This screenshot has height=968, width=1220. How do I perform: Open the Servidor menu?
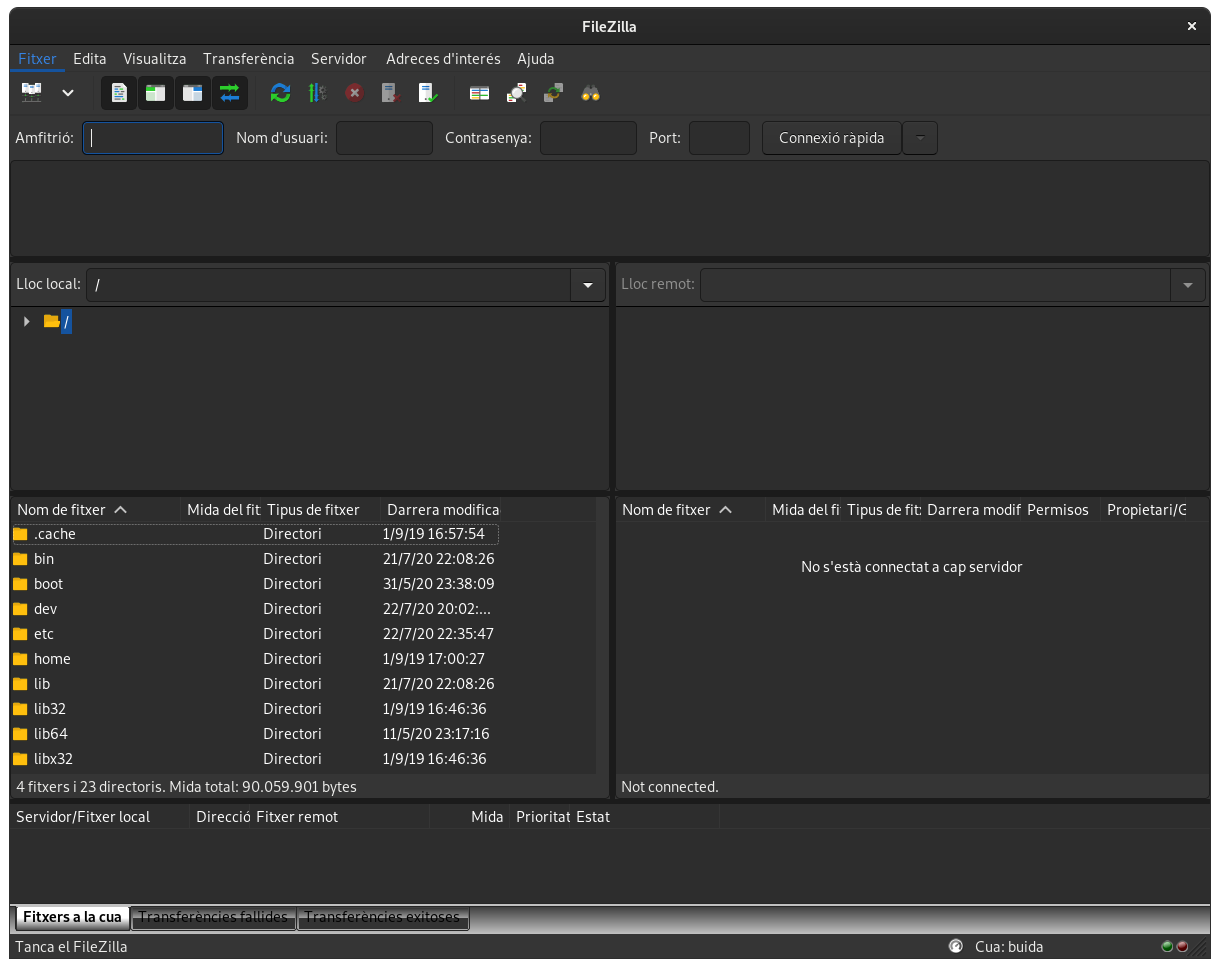click(339, 59)
